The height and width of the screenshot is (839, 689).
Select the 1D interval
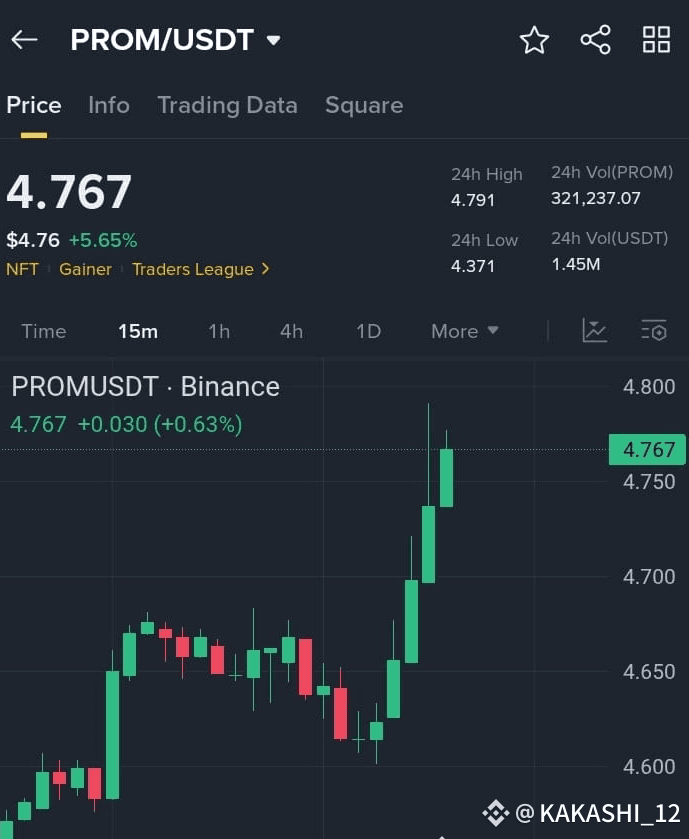(369, 331)
